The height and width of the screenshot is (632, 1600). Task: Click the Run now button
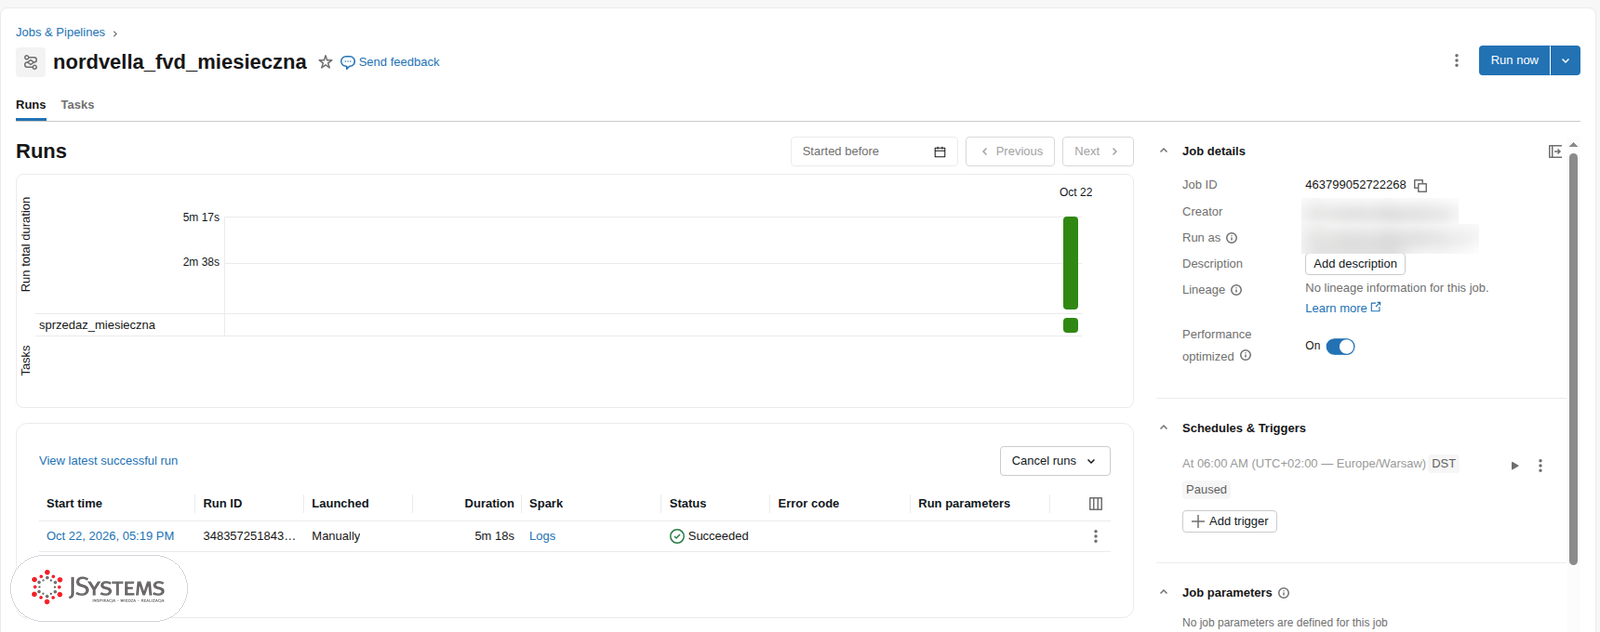[1514, 60]
